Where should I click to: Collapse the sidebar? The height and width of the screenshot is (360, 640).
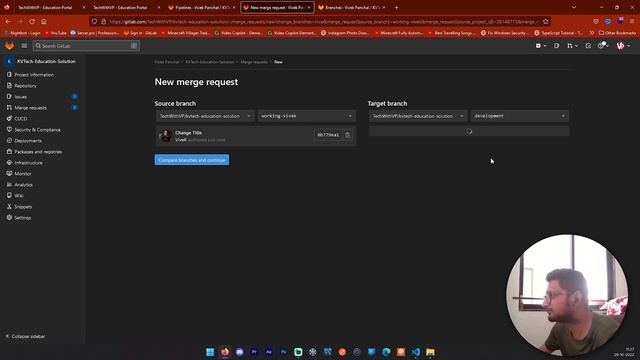click(x=25, y=336)
